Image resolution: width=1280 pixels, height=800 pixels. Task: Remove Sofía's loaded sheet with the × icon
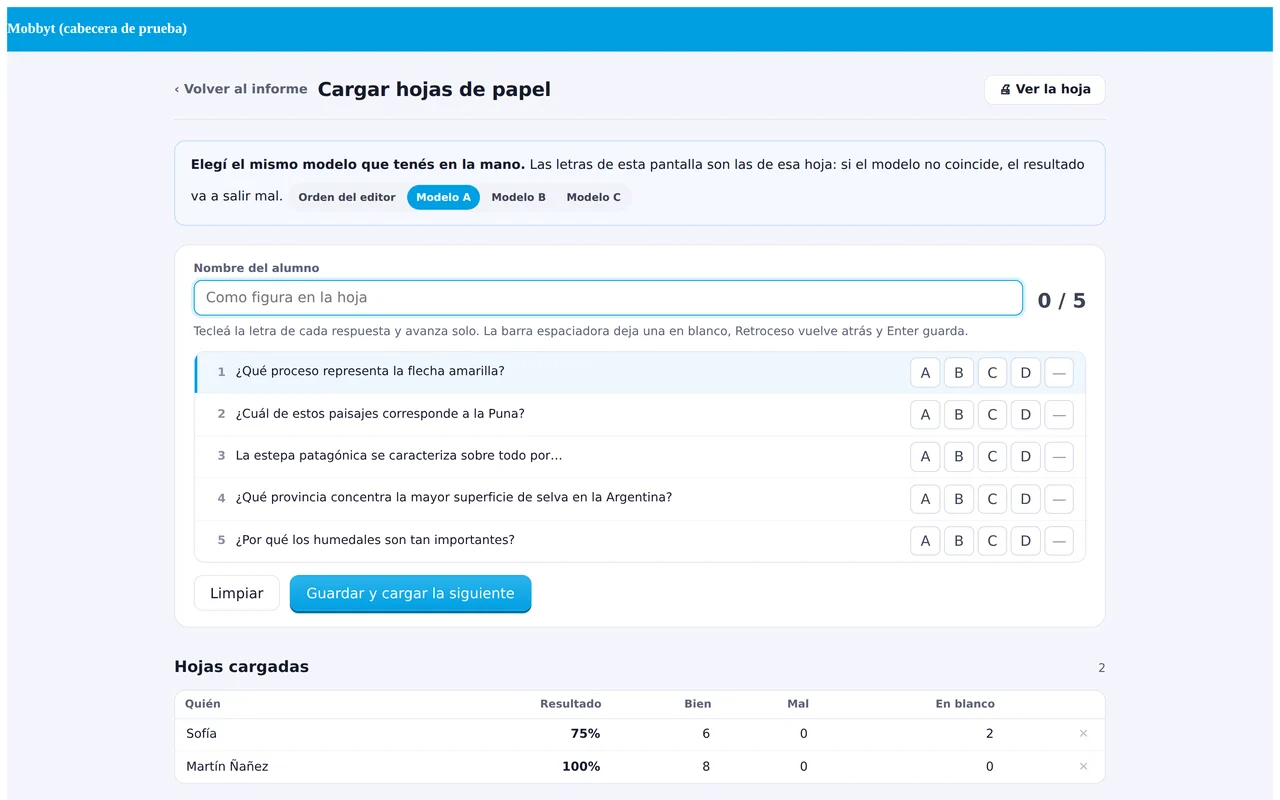pos(1083,734)
